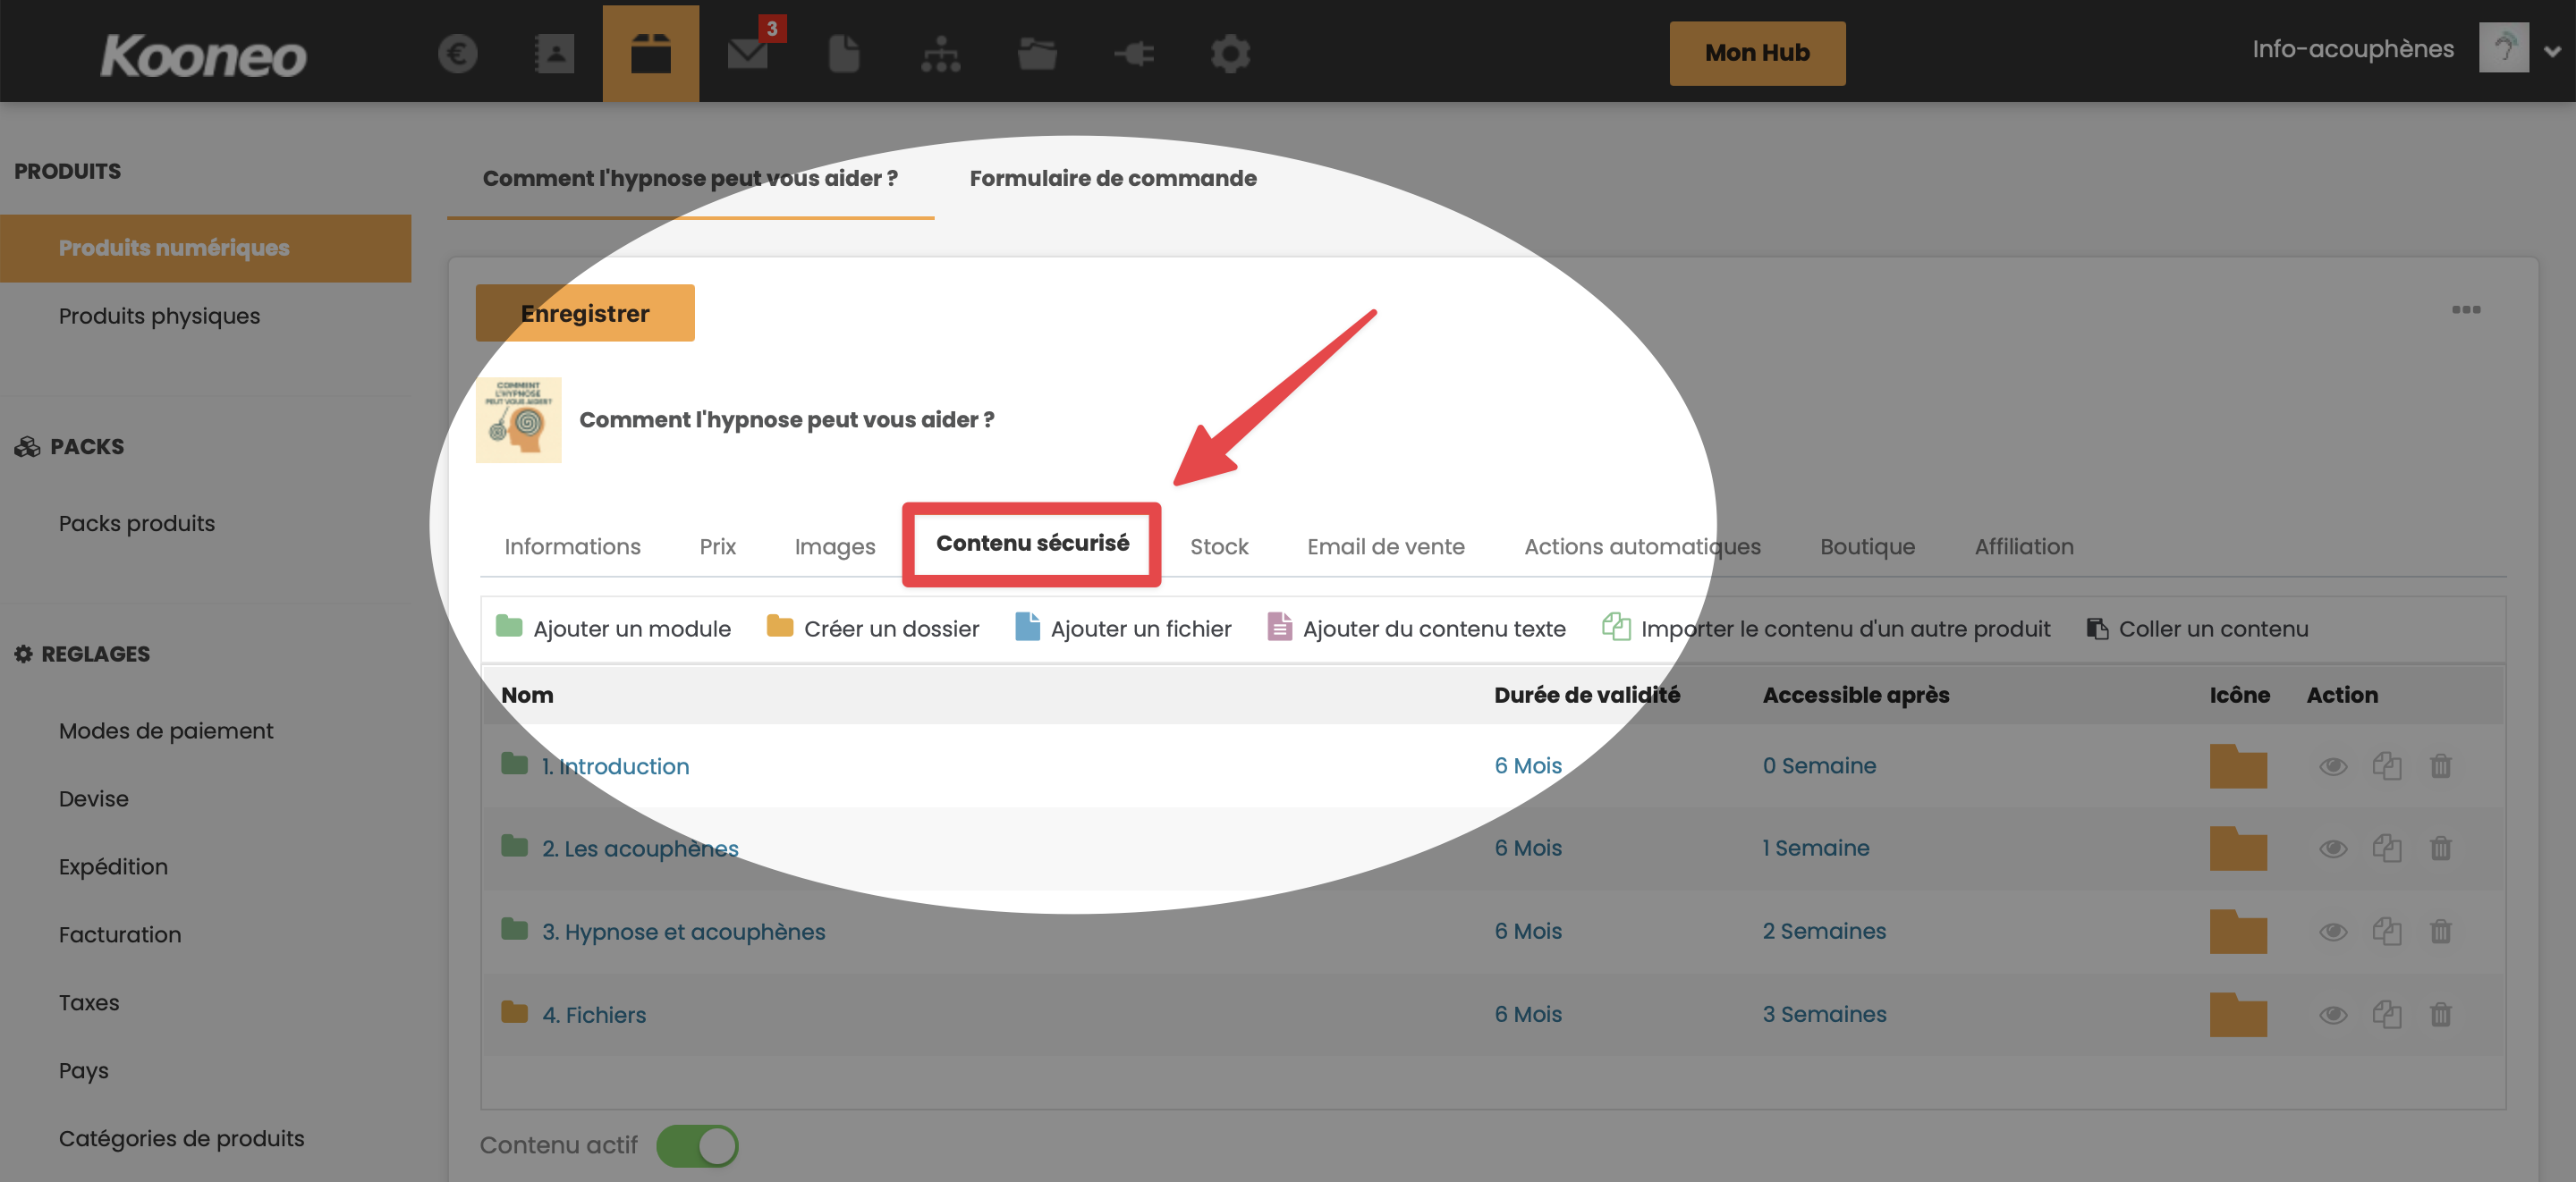This screenshot has height=1182, width=2576.
Task: Open the 6 Mois validity of 4. Fichiers
Action: [x=1527, y=1014]
